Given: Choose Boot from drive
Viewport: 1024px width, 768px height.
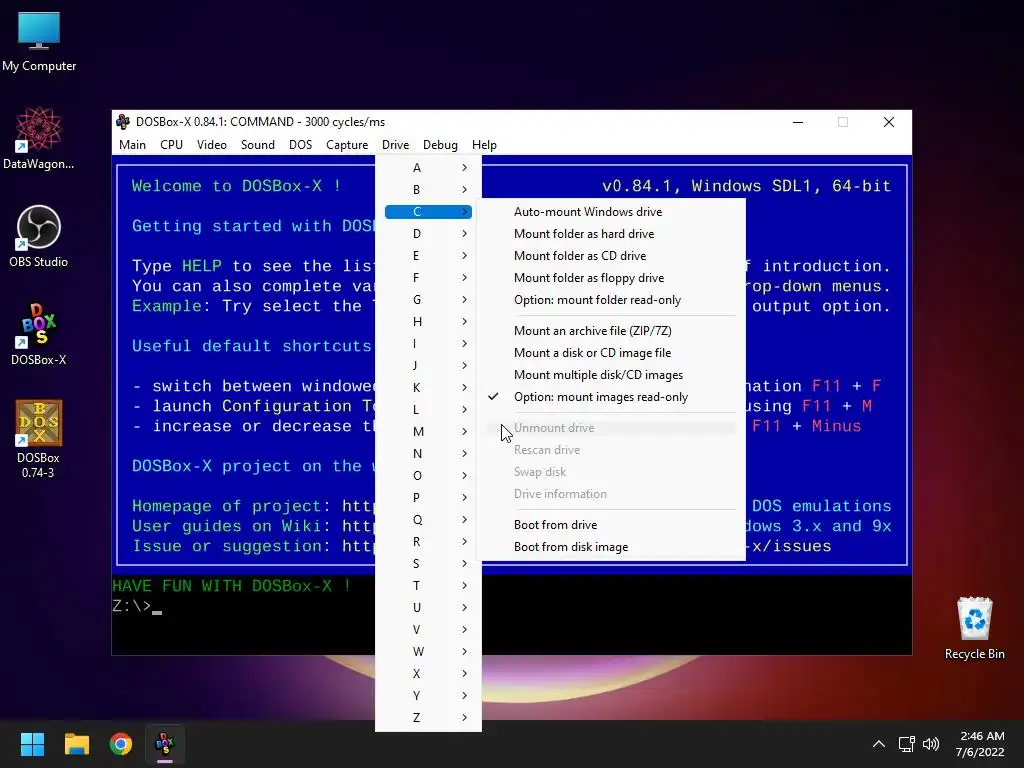Looking at the screenshot, I should (613, 524).
